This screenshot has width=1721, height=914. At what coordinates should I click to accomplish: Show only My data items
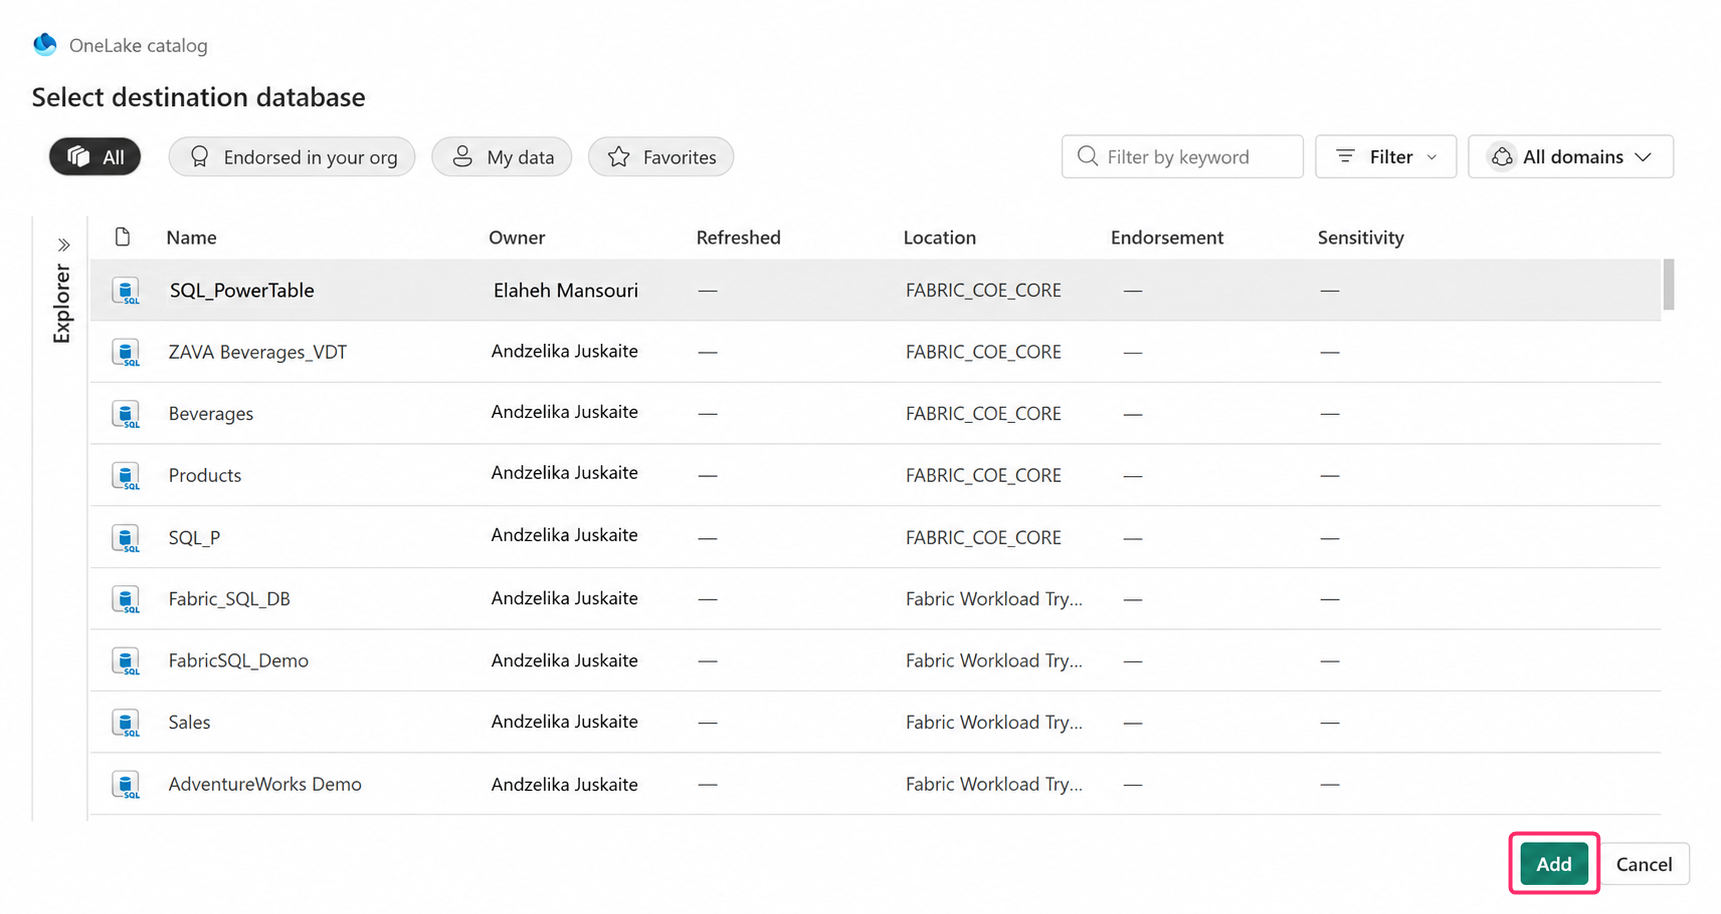[502, 157]
